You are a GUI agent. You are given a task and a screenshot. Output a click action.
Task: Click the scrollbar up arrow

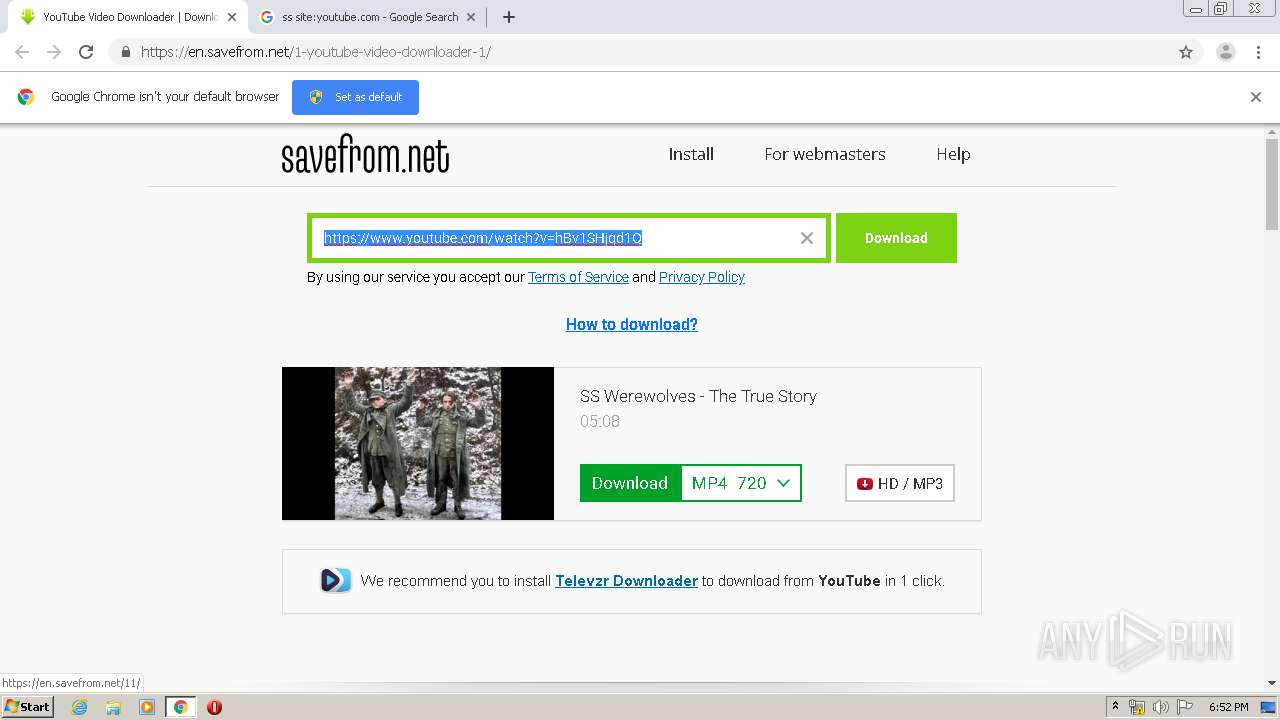pyautogui.click(x=1272, y=131)
